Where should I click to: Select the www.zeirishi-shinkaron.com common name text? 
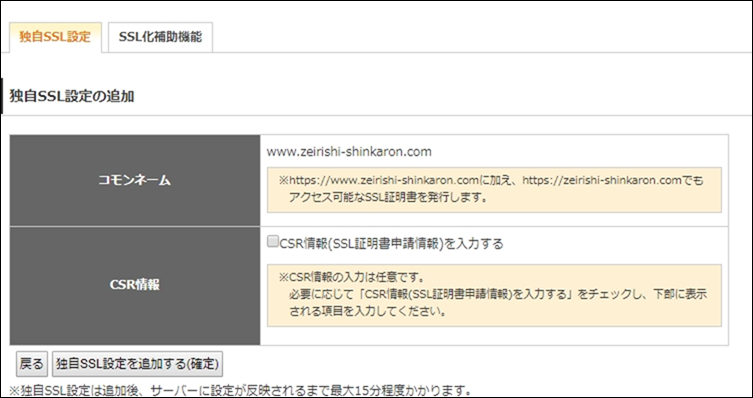(349, 152)
